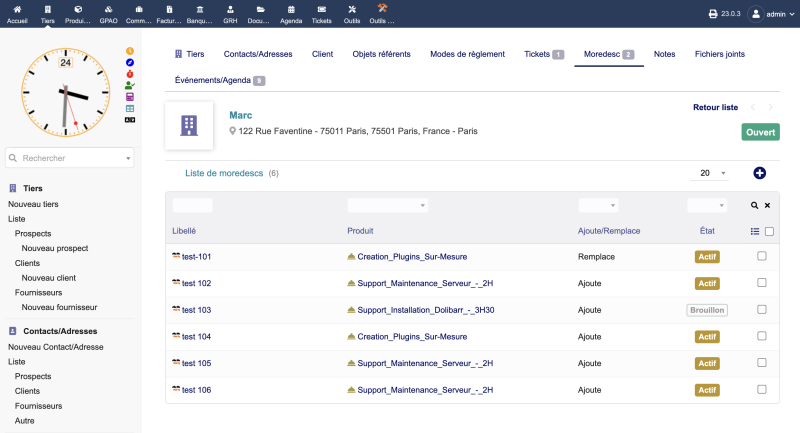This screenshot has height=433, width=800.
Task: Open the Ajoute/Remplace filter dropdown
Action: pos(598,205)
